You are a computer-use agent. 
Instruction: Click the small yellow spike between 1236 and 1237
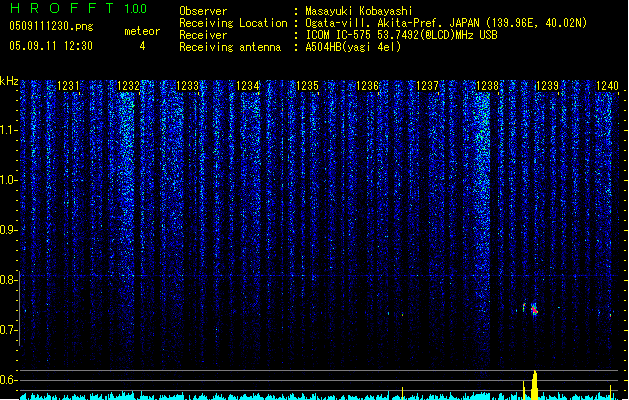coord(402,393)
